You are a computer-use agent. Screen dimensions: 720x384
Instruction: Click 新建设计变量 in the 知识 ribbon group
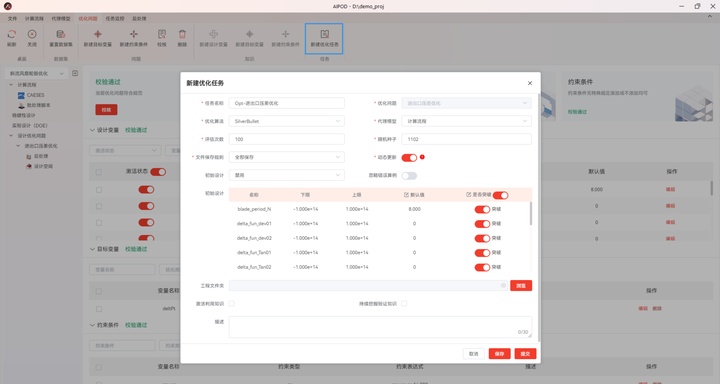coord(214,38)
